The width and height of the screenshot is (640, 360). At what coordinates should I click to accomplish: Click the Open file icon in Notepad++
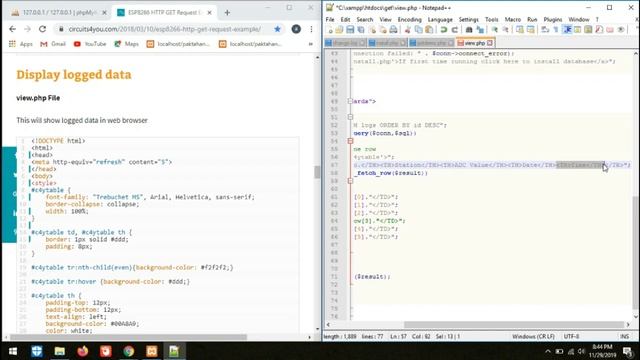(x=339, y=29)
